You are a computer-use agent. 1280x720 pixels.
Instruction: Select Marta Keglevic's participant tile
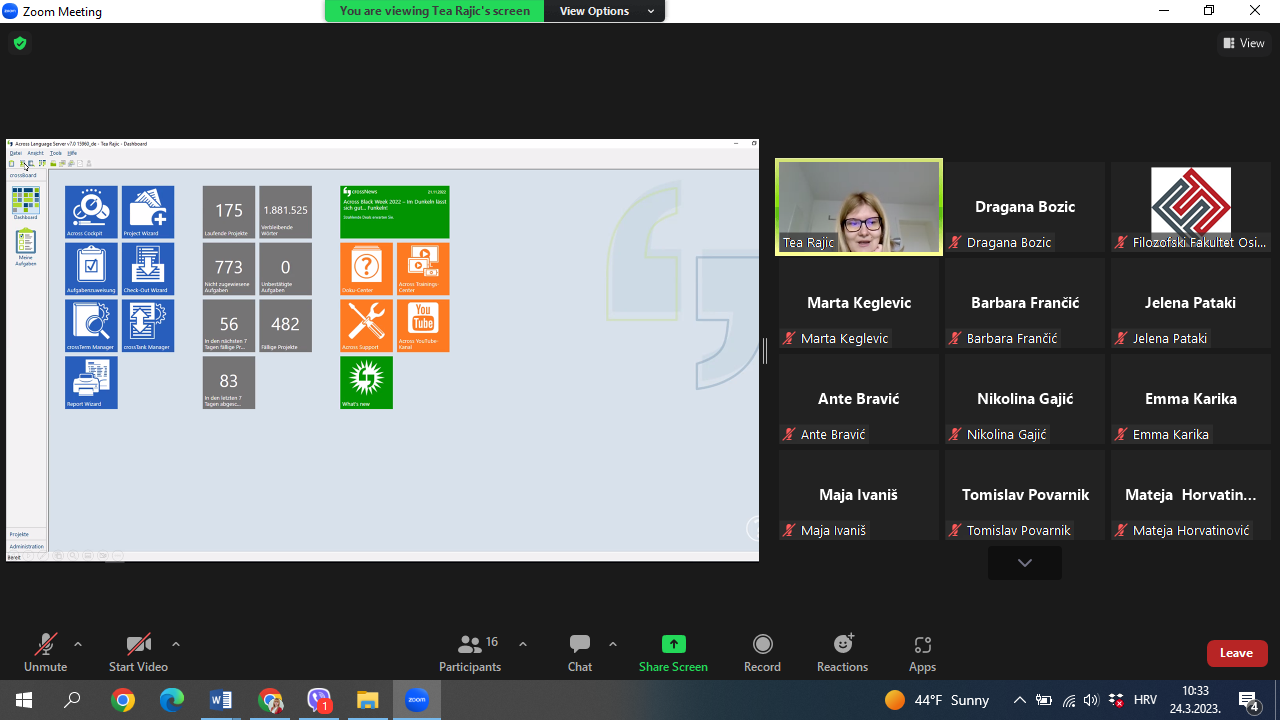click(859, 303)
